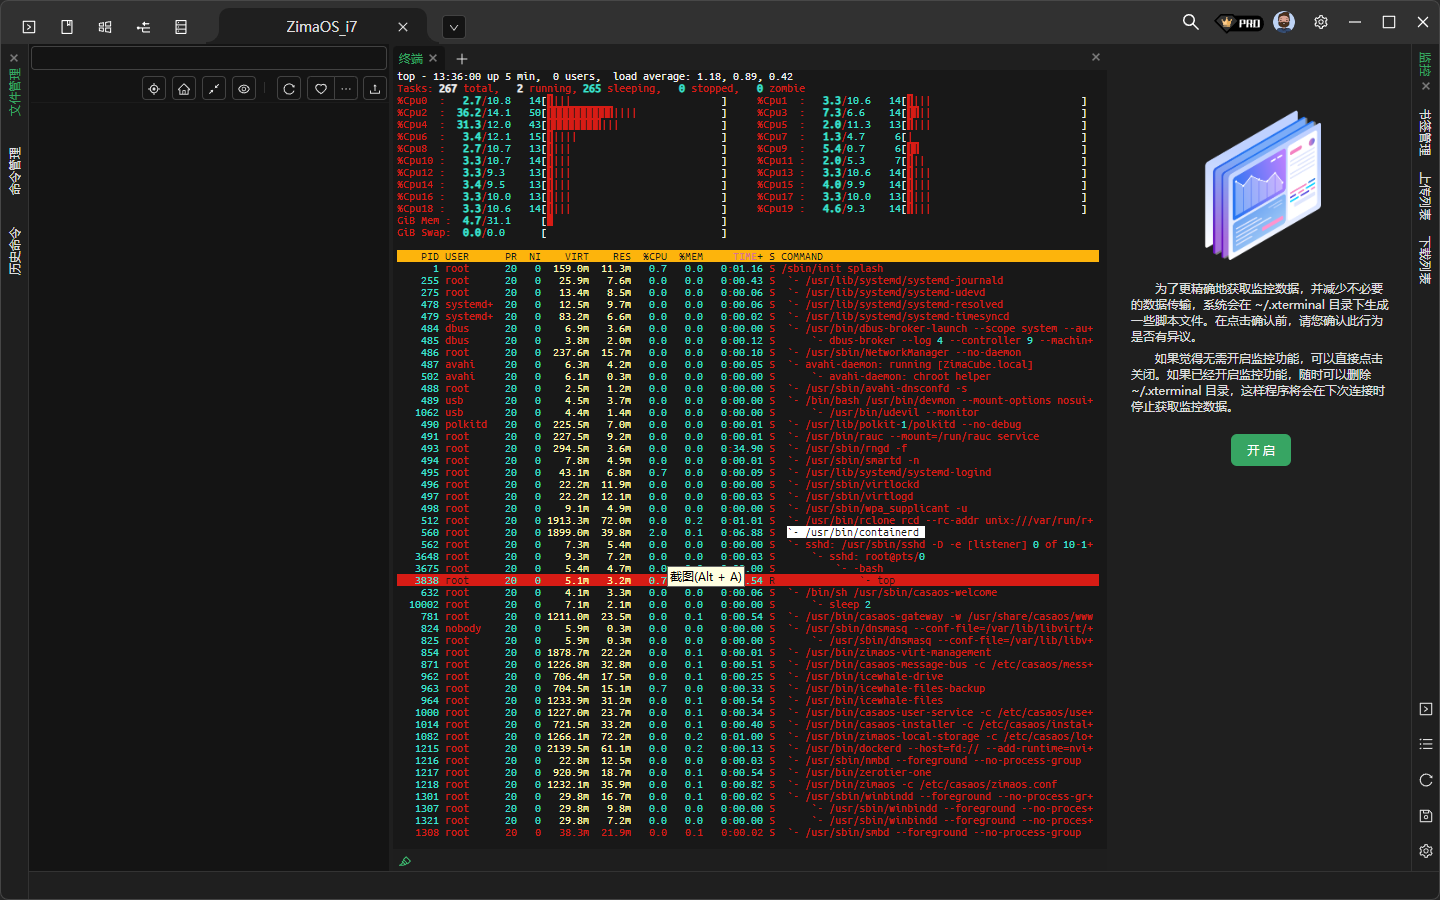Open the 书签管理 bookmark tab
Viewport: 1440px width, 900px height.
[x=1426, y=132]
